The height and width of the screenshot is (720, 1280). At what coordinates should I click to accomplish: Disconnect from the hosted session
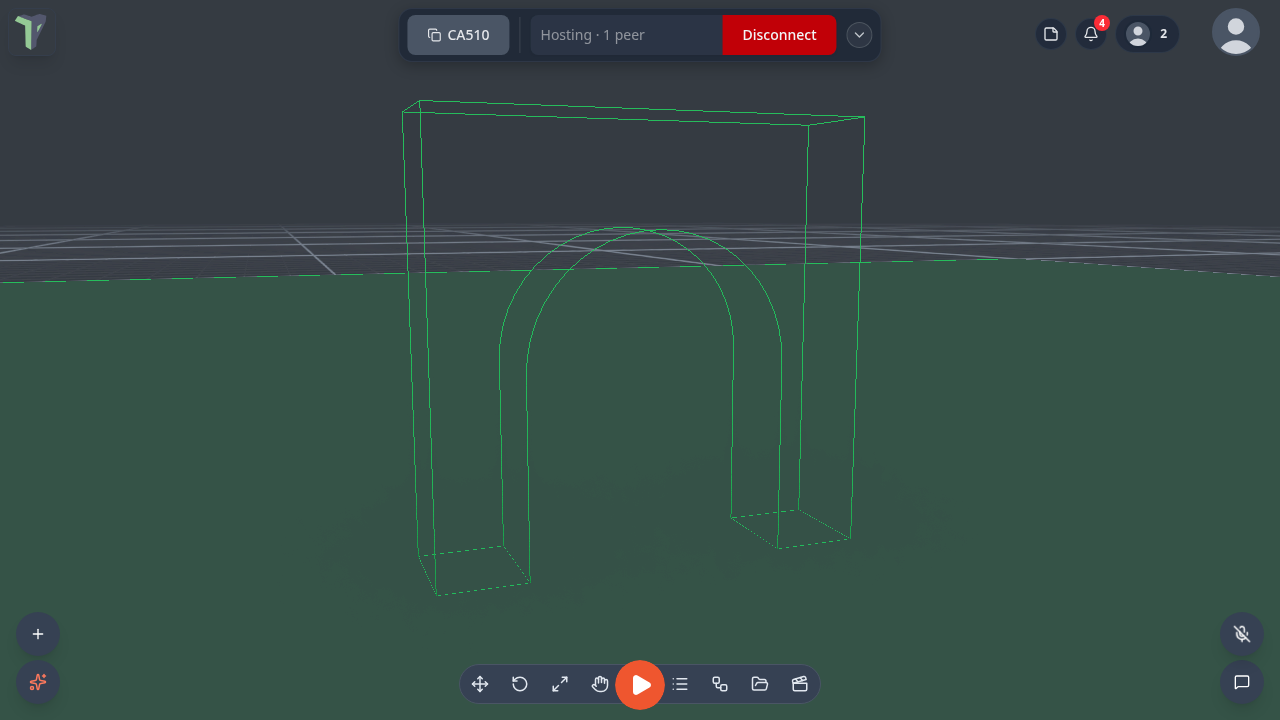click(779, 35)
